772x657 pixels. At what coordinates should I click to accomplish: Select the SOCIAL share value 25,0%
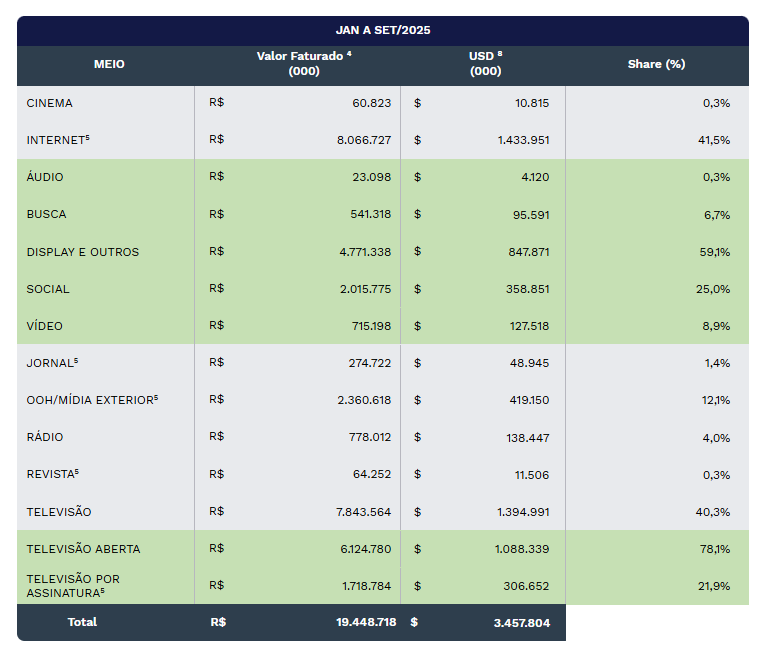[x=716, y=289]
